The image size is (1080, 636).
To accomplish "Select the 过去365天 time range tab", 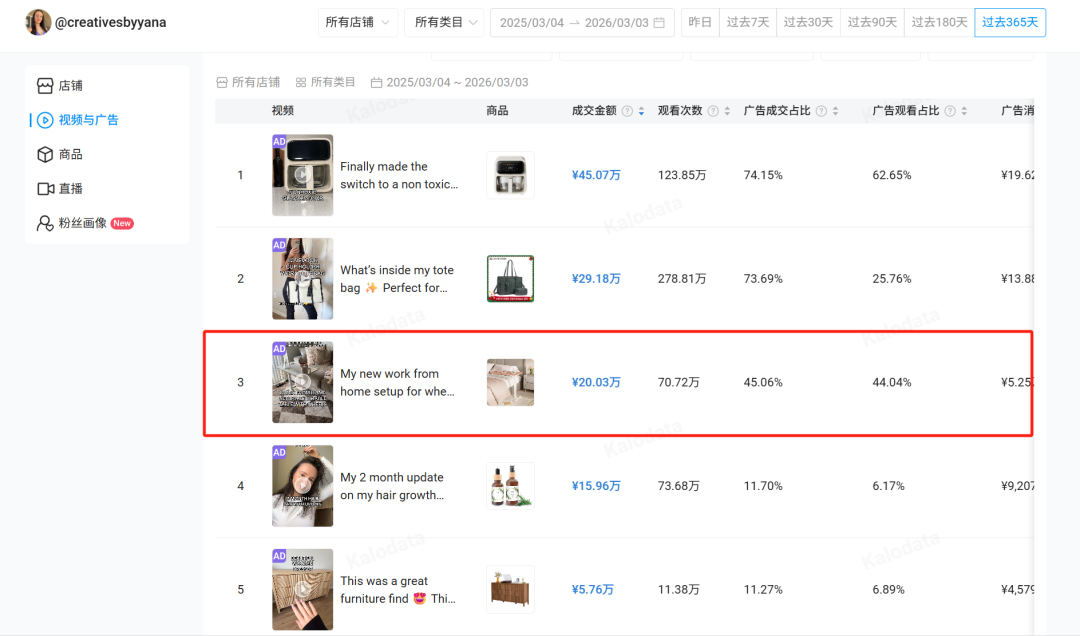I will 1010,22.
